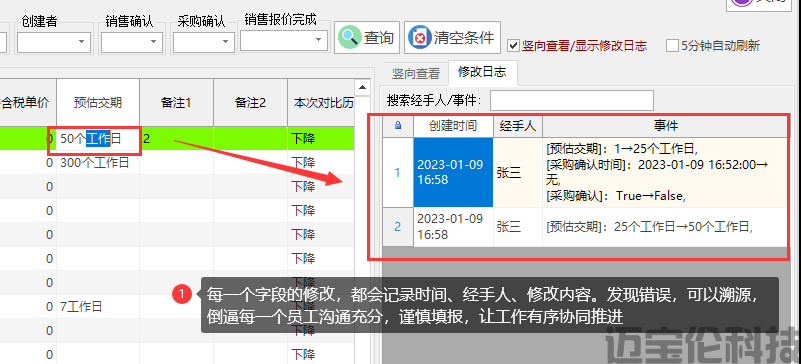
Task: Click the 备注1 cell containing 2
Action: [x=176, y=138]
